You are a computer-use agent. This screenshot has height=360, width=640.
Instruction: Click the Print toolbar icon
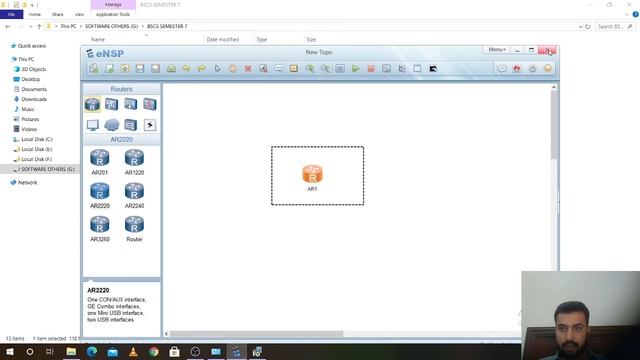pyautogui.click(x=171, y=69)
